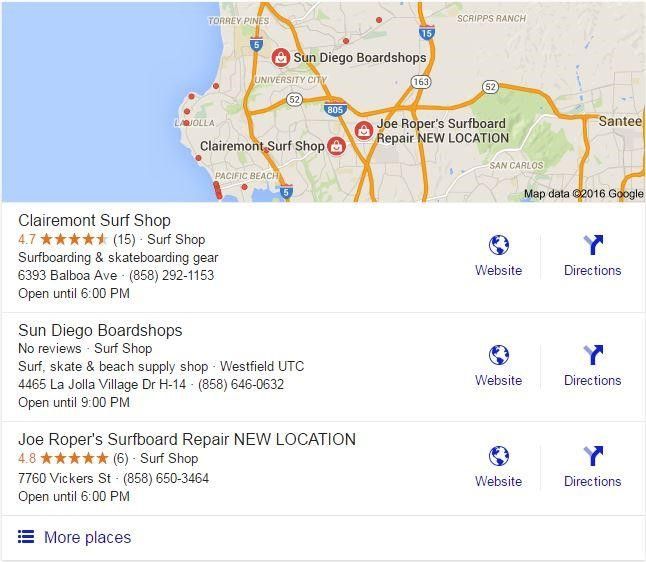Open Joe Roper's Surfboard Repair website globe icon
This screenshot has height=562, width=646.
click(498, 456)
